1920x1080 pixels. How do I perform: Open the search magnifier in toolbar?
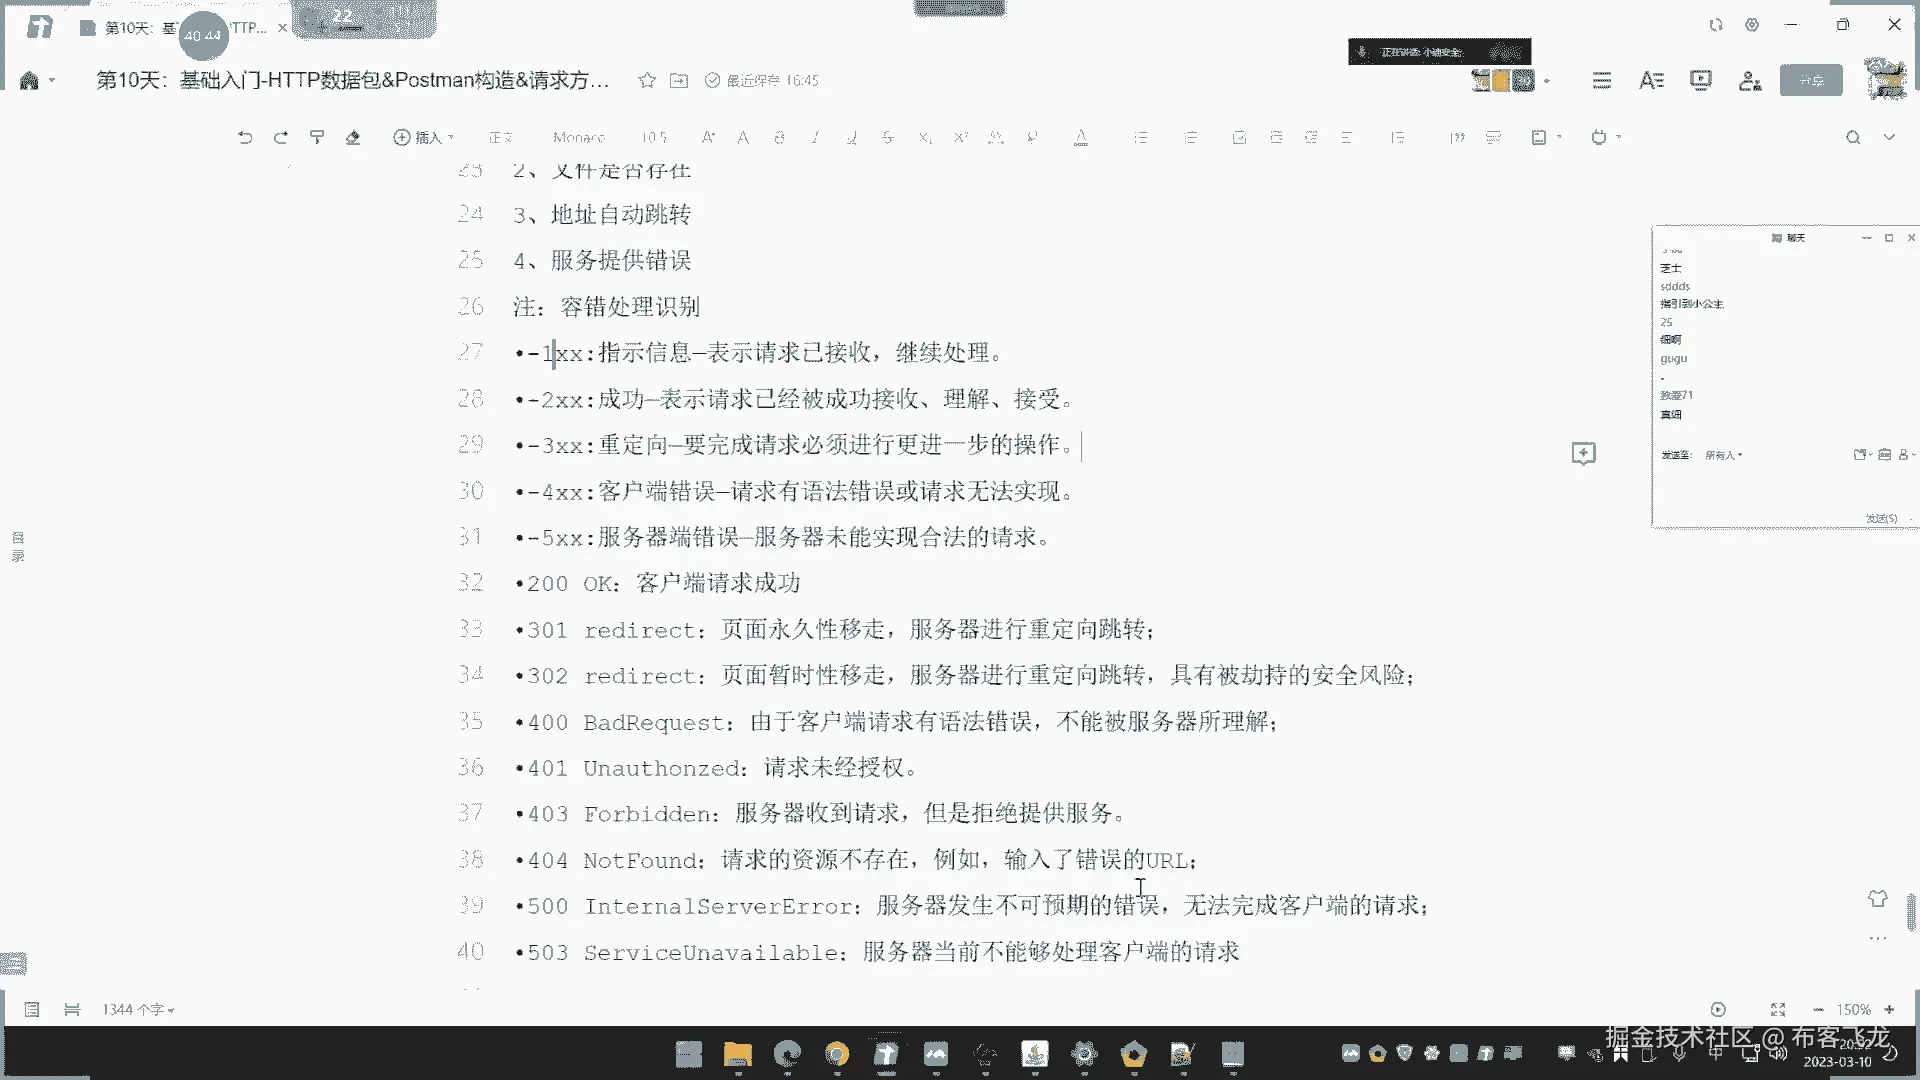[1853, 138]
